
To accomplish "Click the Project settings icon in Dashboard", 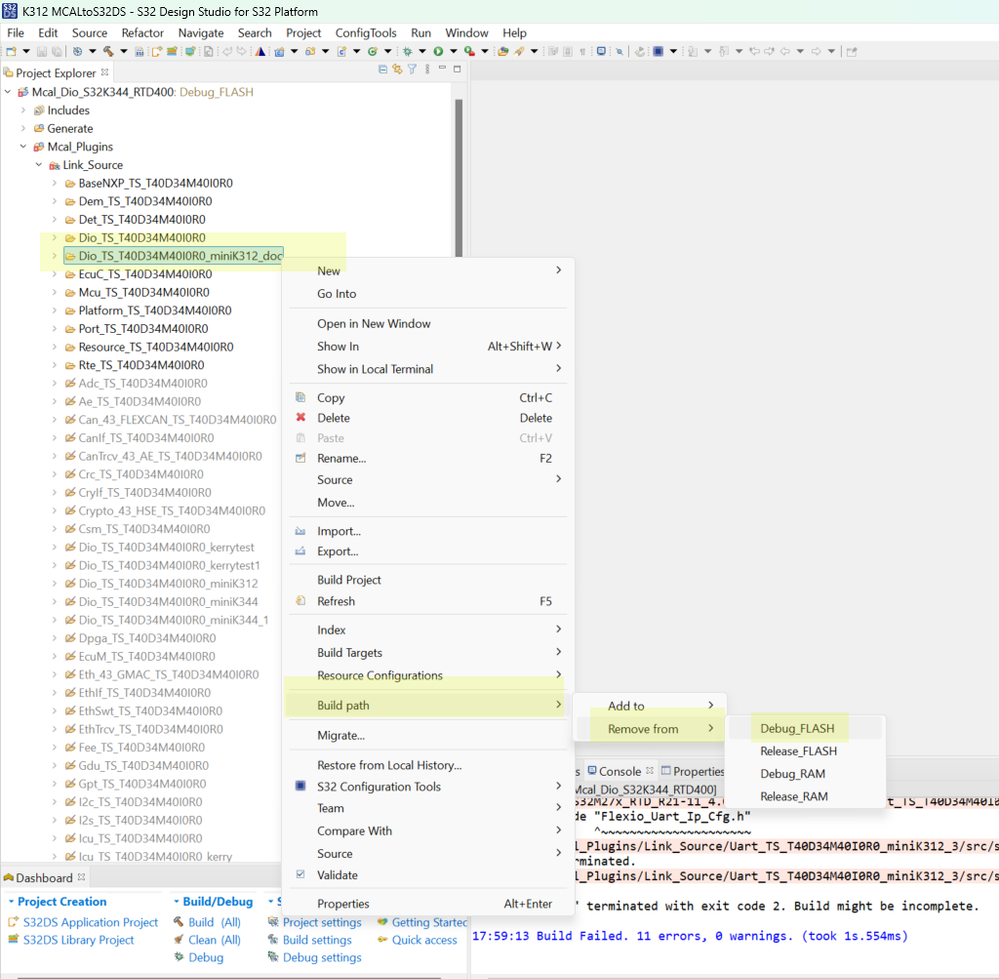I will click(273, 922).
